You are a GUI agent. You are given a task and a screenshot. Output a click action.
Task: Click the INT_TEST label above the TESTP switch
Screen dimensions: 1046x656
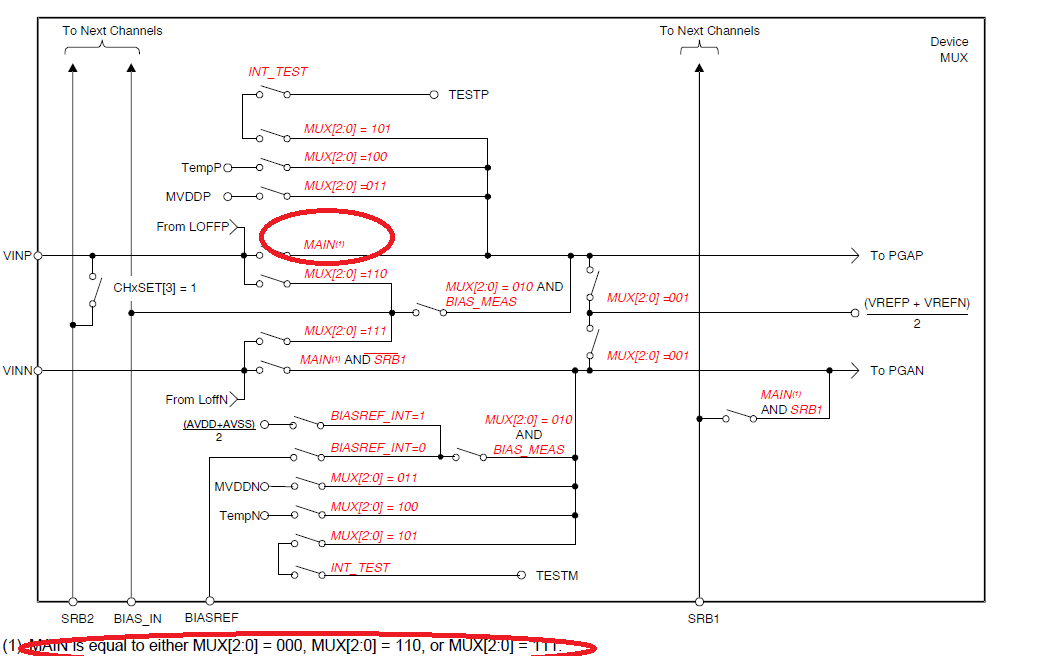click(278, 71)
